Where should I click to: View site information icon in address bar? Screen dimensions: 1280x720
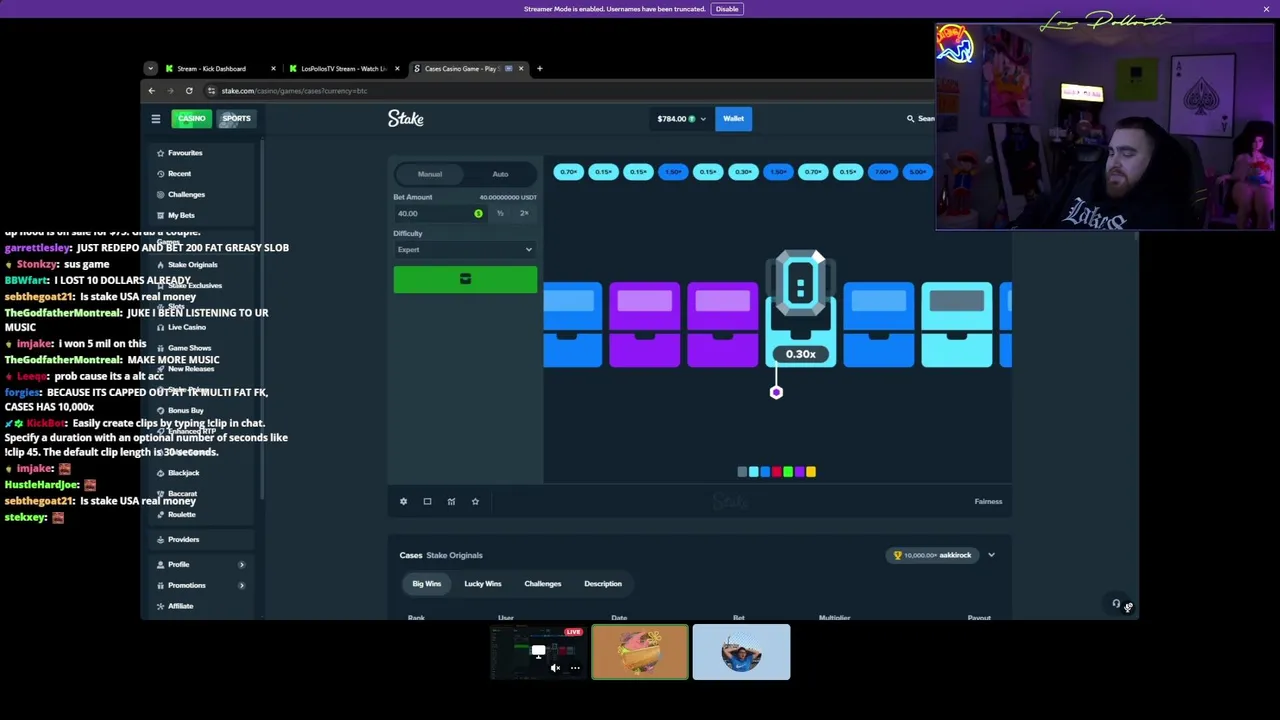(211, 91)
